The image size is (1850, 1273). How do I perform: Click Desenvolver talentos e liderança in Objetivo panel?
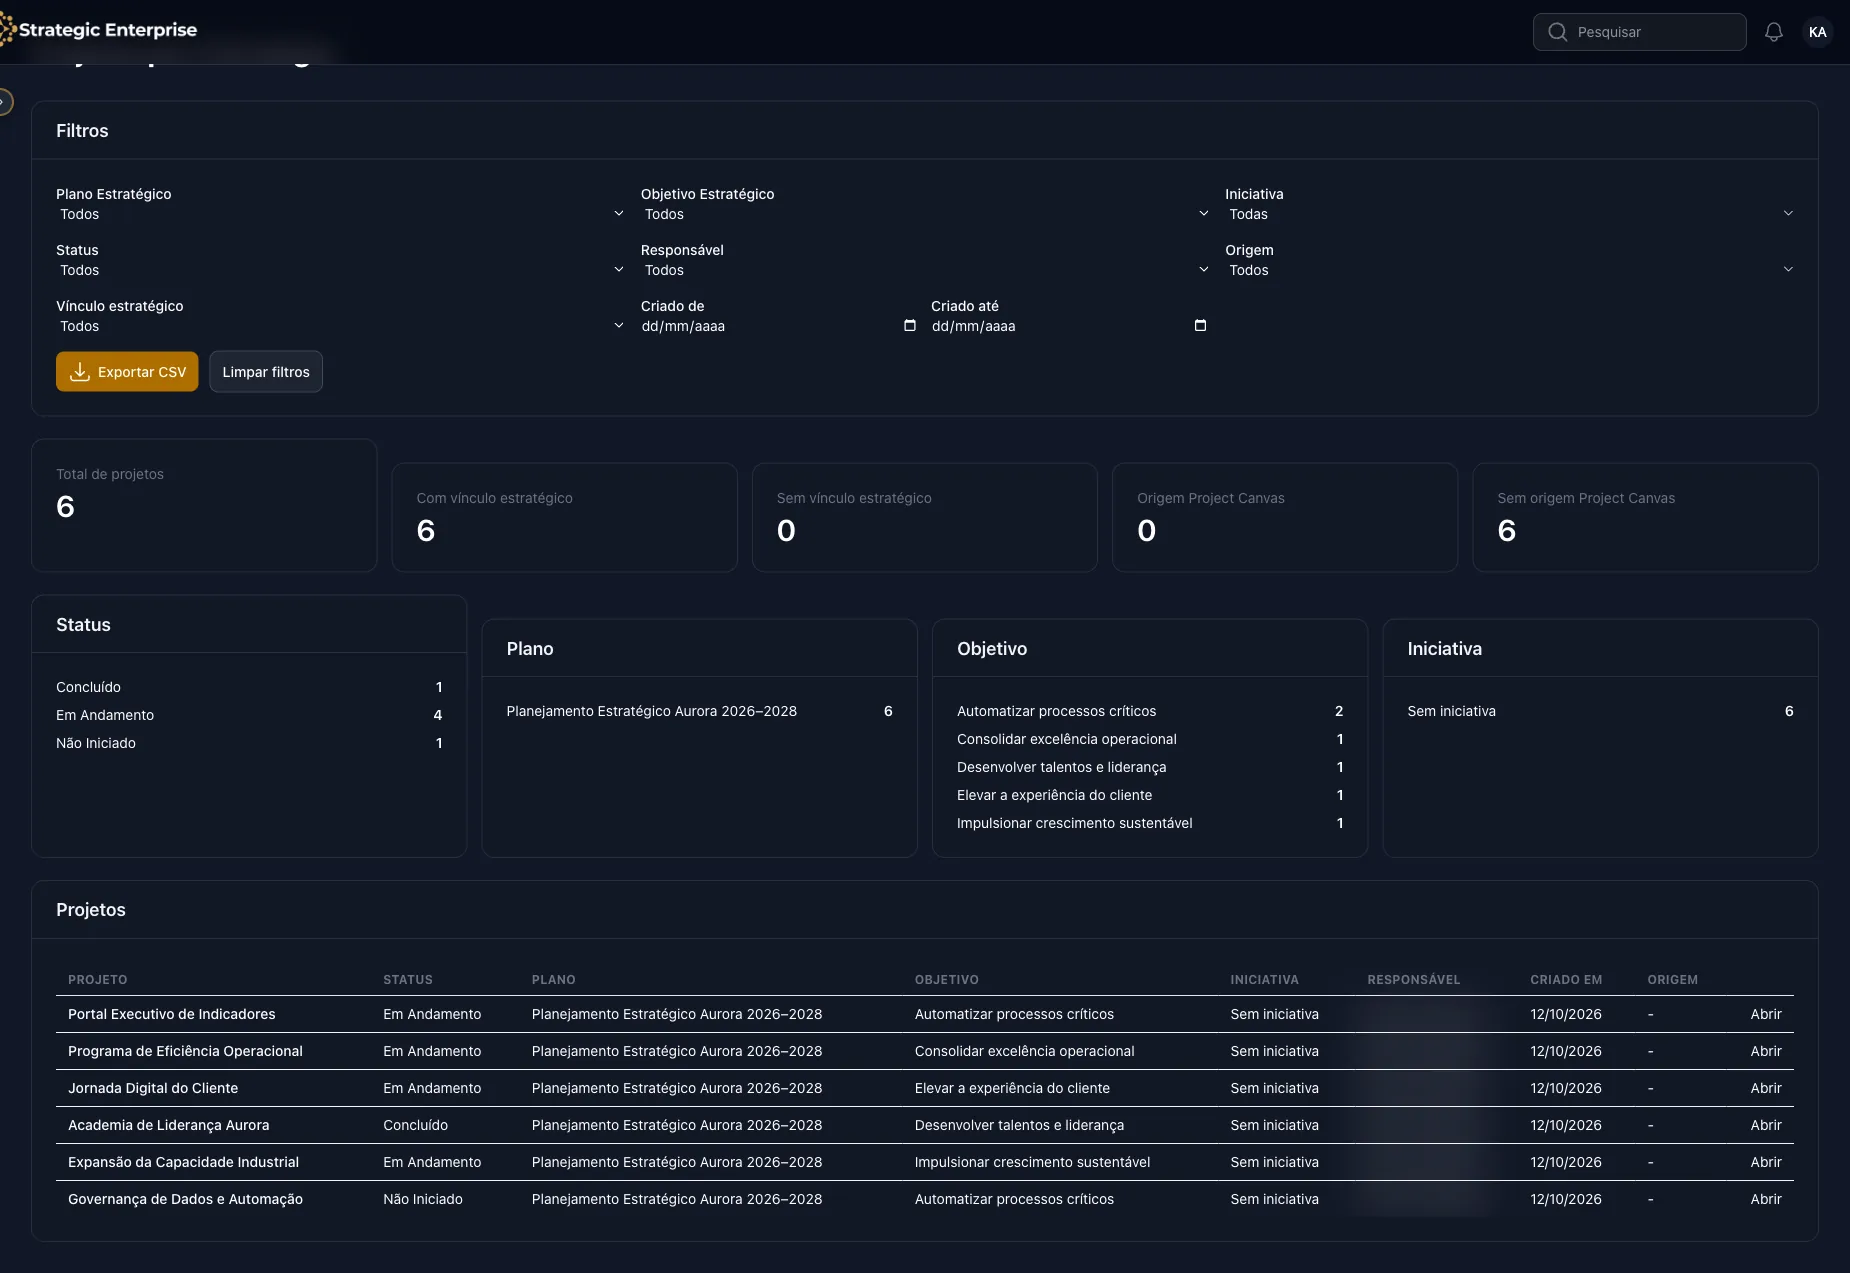1150,767
